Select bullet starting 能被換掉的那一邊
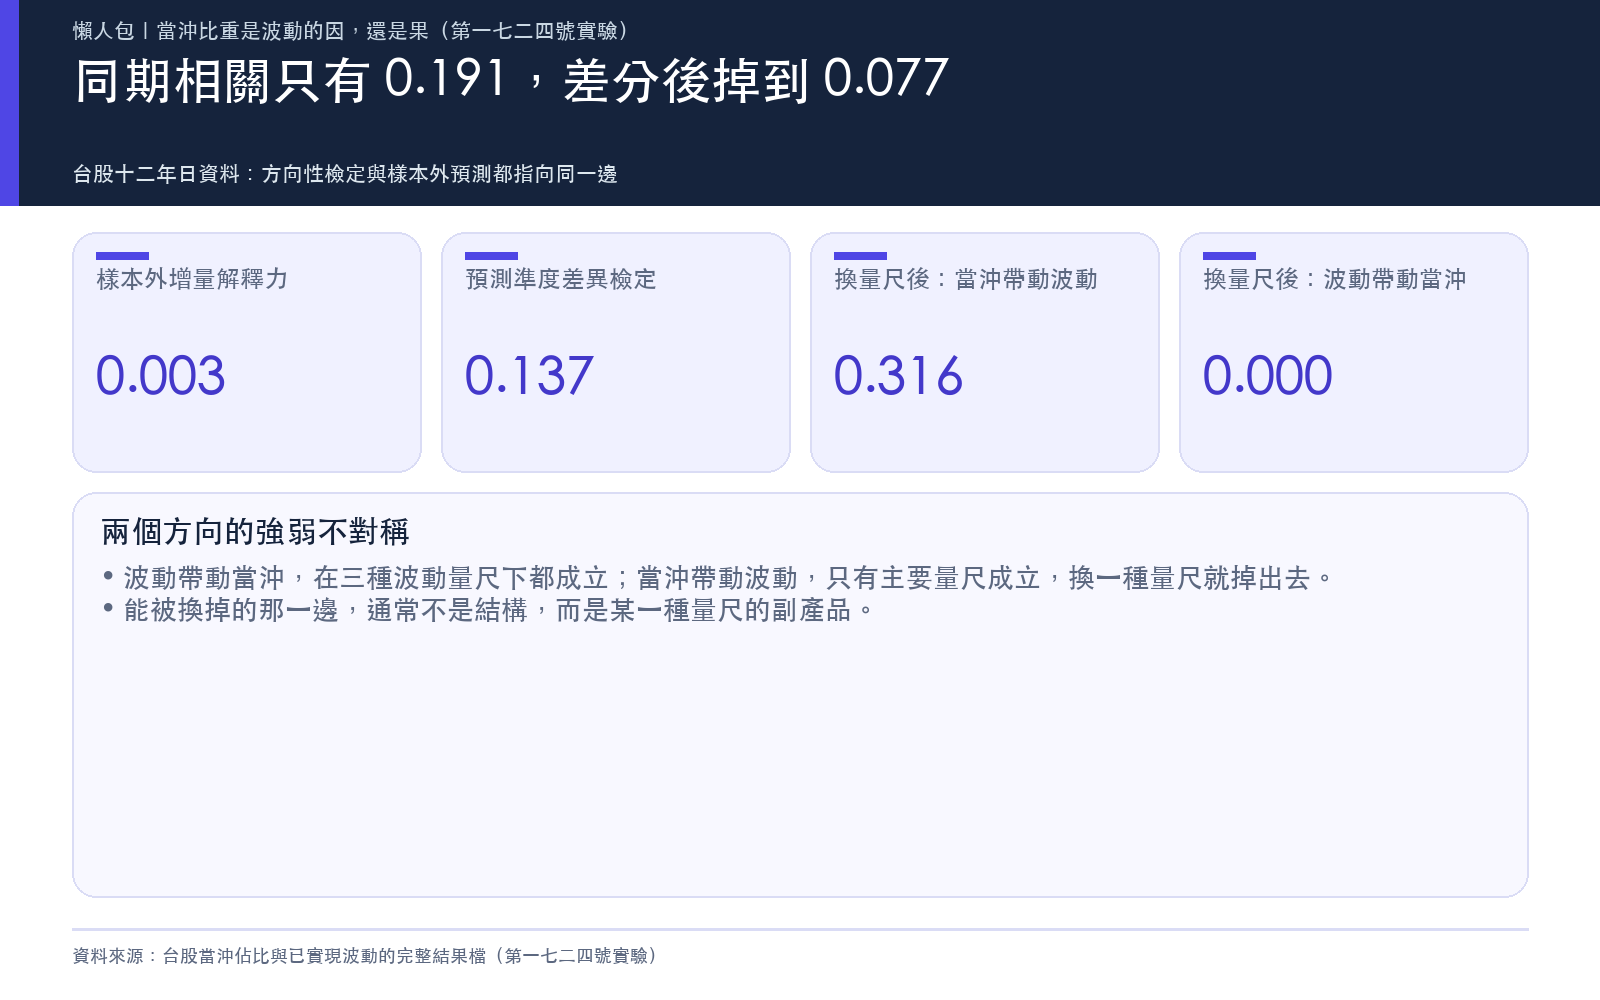 488,610
